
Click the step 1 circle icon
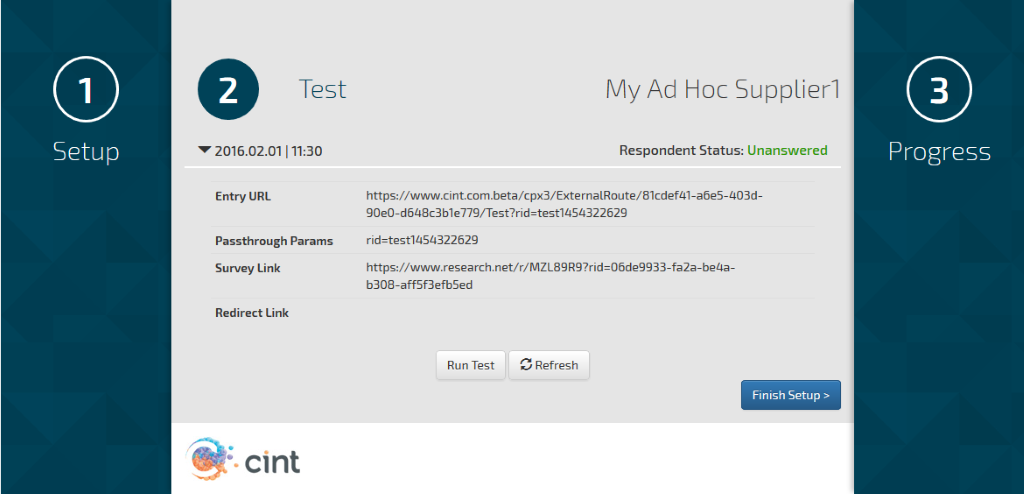pos(86,90)
